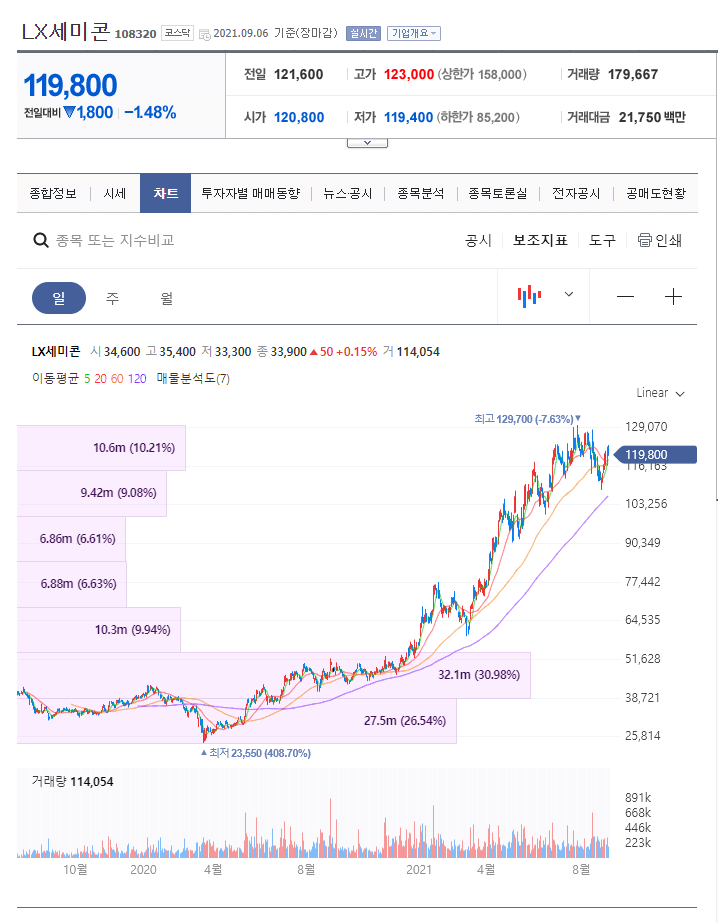Select the 일 daily period toggle
Image resolution: width=718 pixels, height=923 pixels.
pos(59,298)
